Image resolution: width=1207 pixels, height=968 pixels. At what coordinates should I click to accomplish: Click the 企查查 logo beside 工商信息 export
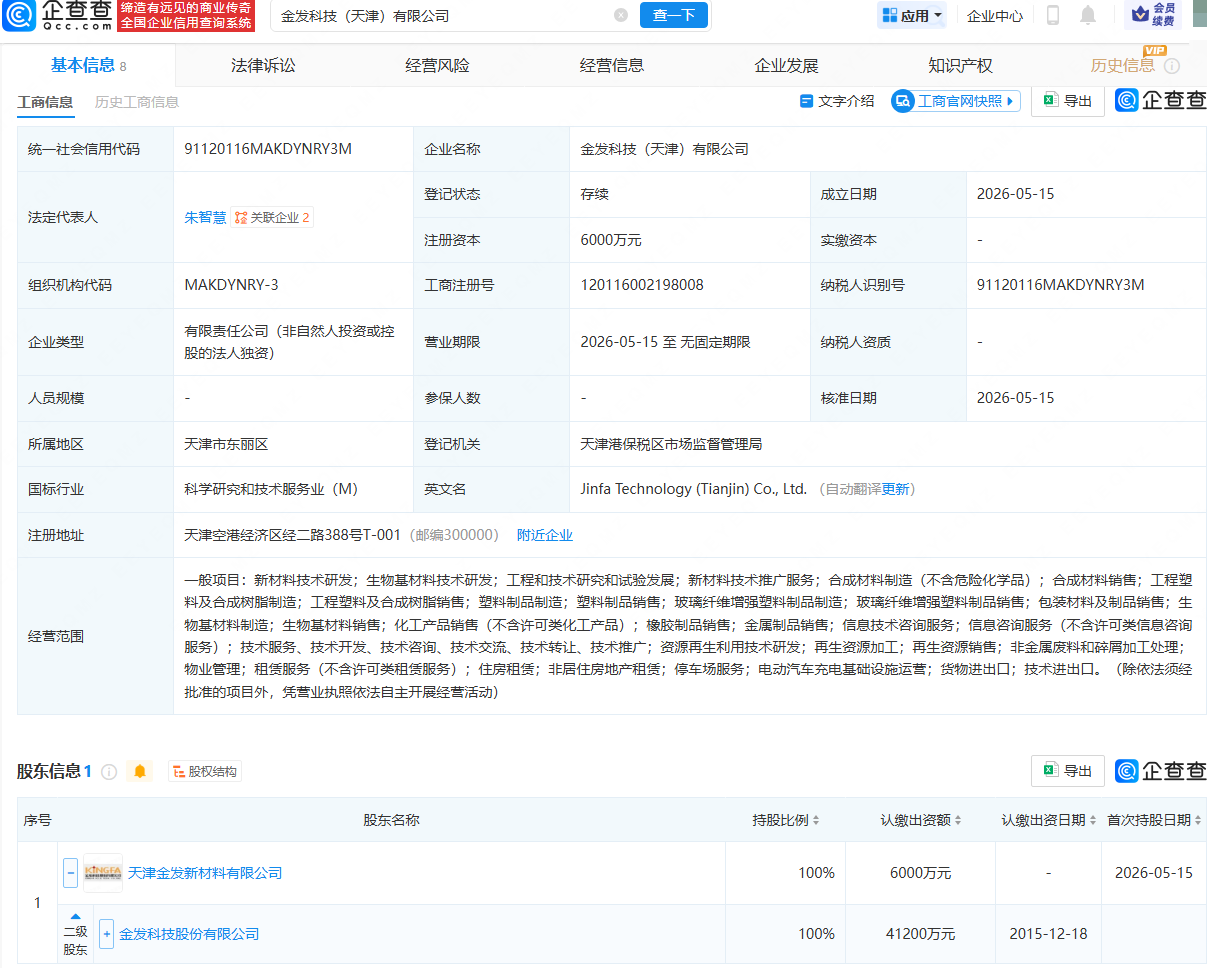[x=1161, y=100]
